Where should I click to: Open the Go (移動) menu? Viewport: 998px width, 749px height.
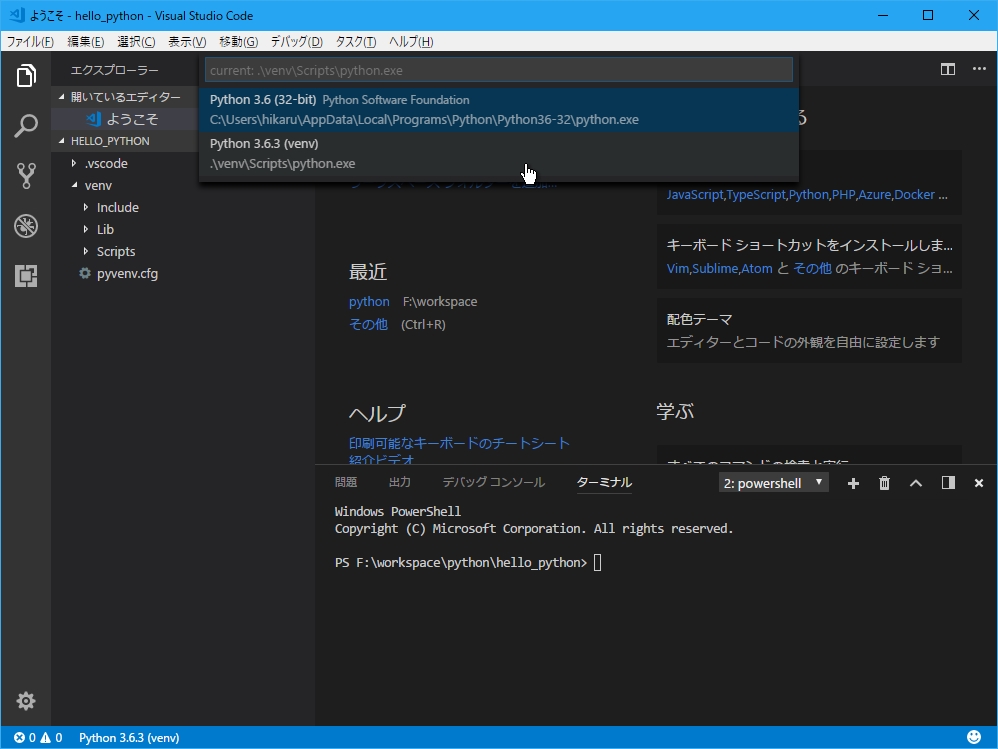click(x=238, y=41)
